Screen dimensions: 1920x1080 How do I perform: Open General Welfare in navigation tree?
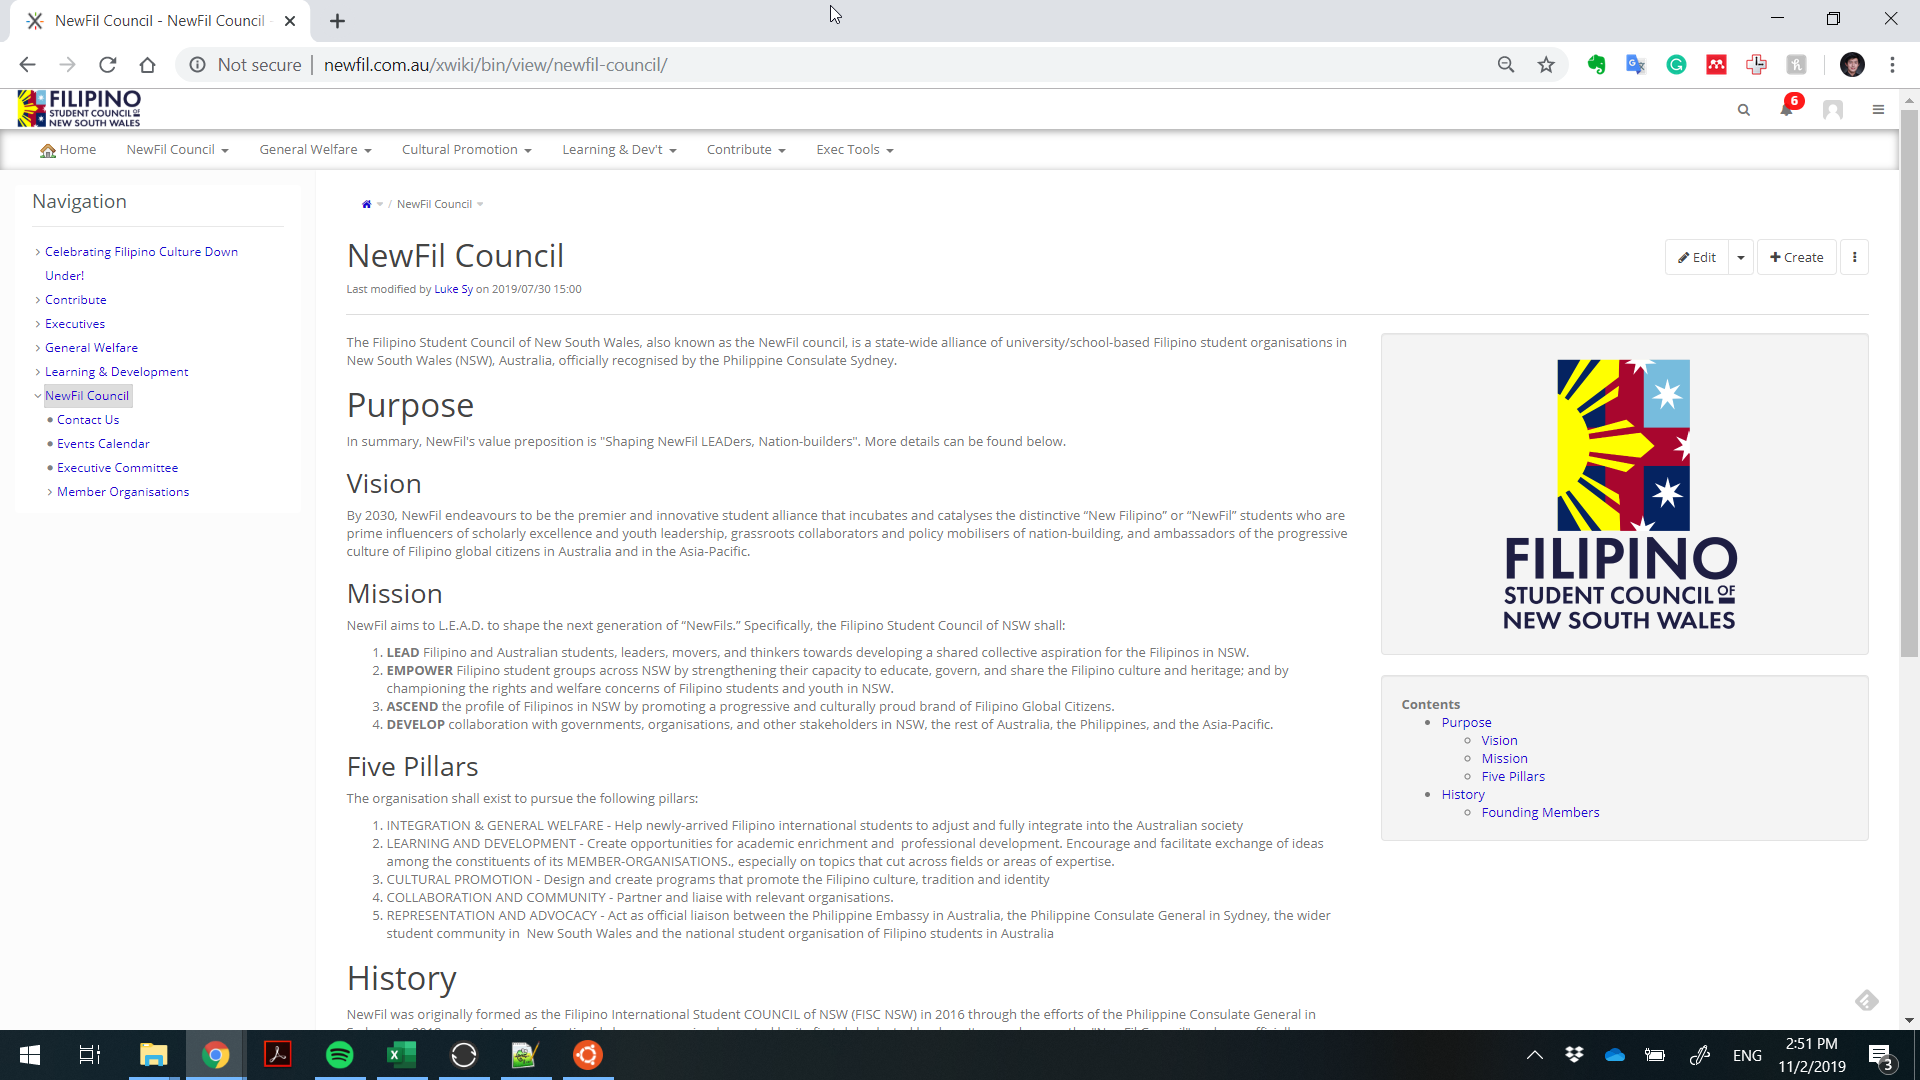(91, 348)
